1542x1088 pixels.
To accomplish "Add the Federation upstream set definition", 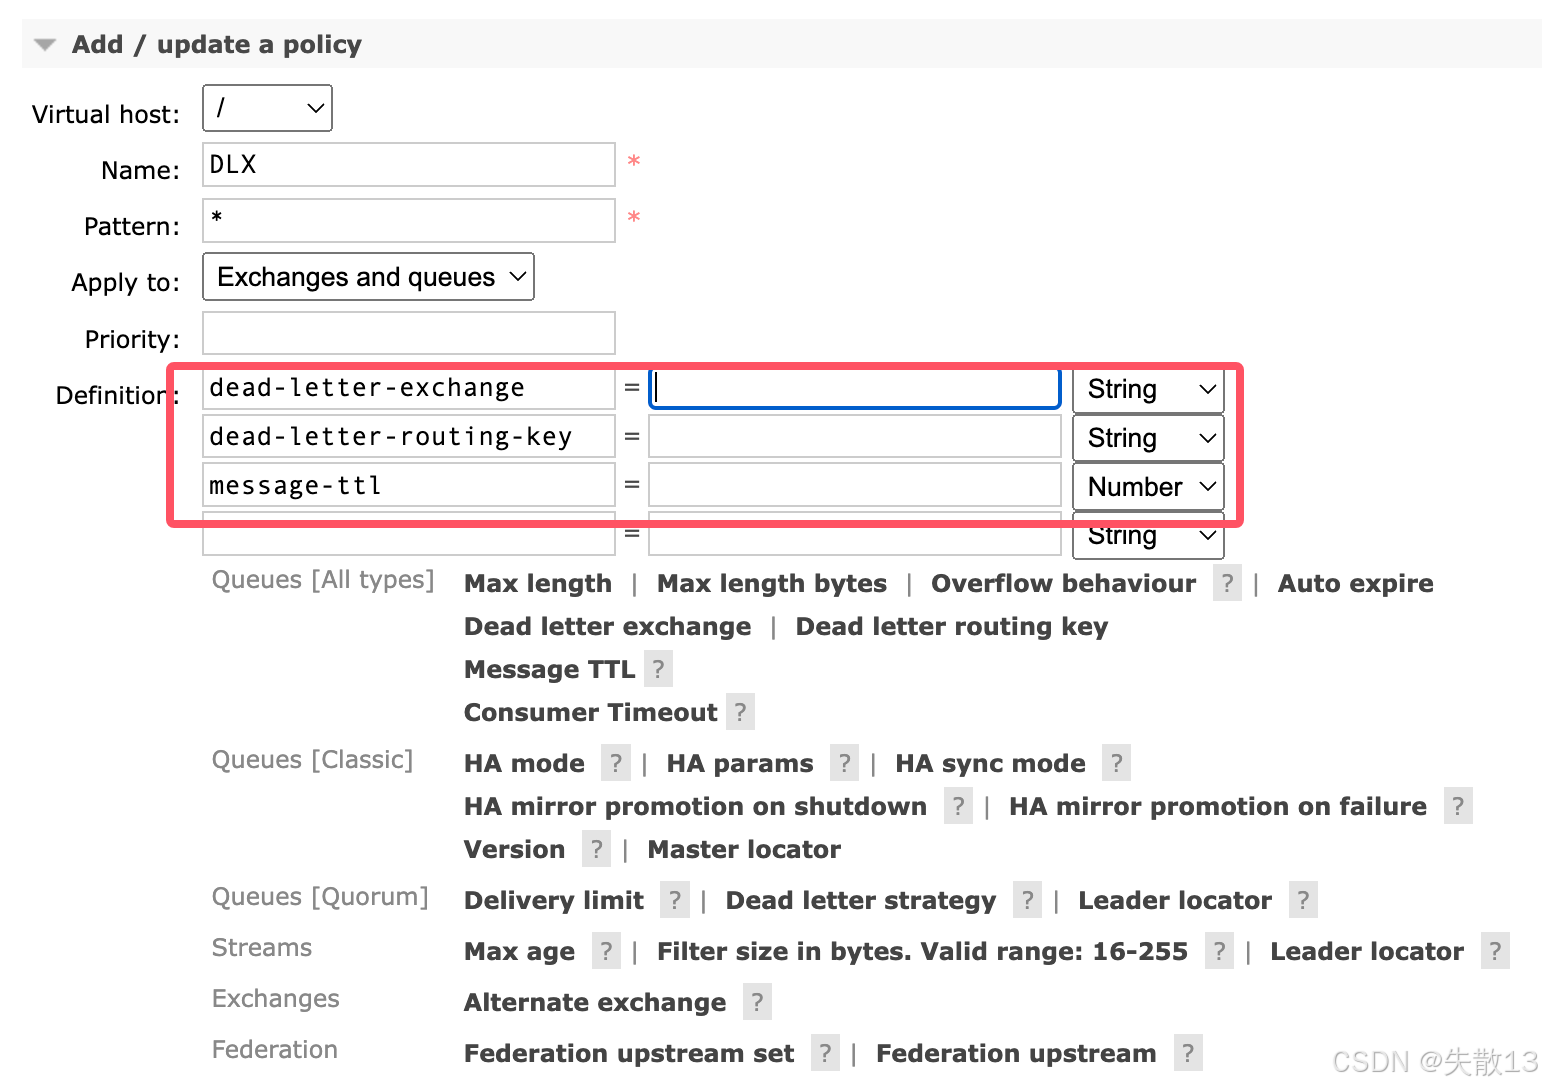I will (x=629, y=1053).
